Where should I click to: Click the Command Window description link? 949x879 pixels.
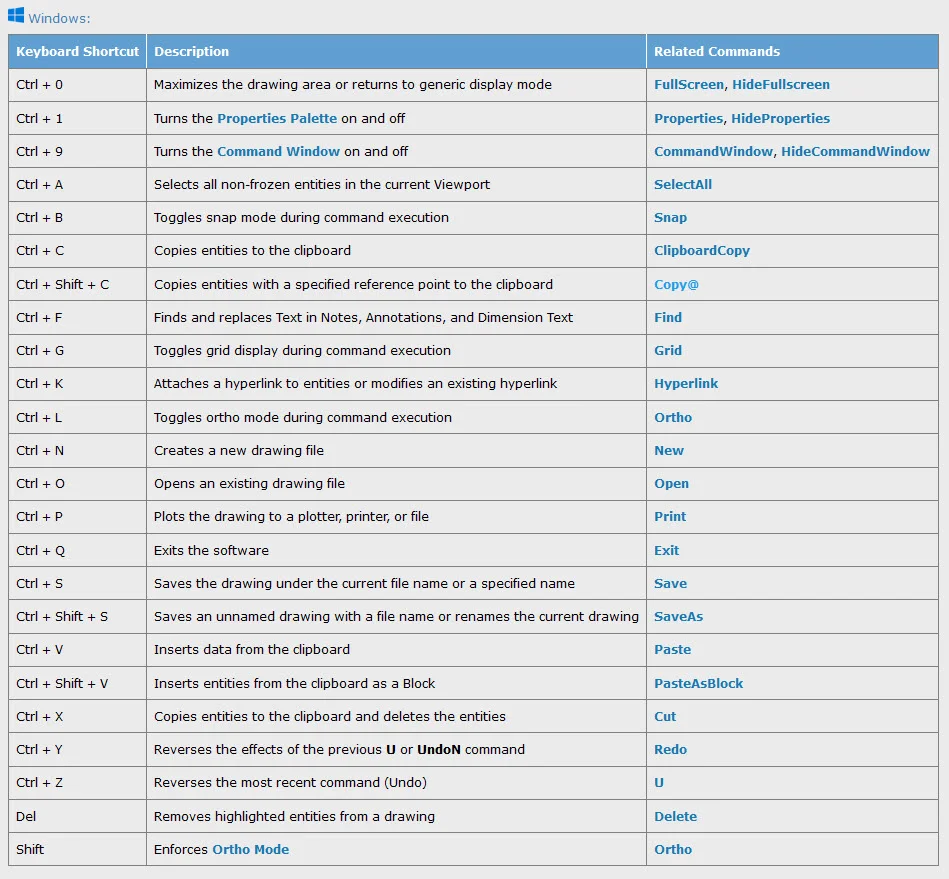tap(278, 151)
